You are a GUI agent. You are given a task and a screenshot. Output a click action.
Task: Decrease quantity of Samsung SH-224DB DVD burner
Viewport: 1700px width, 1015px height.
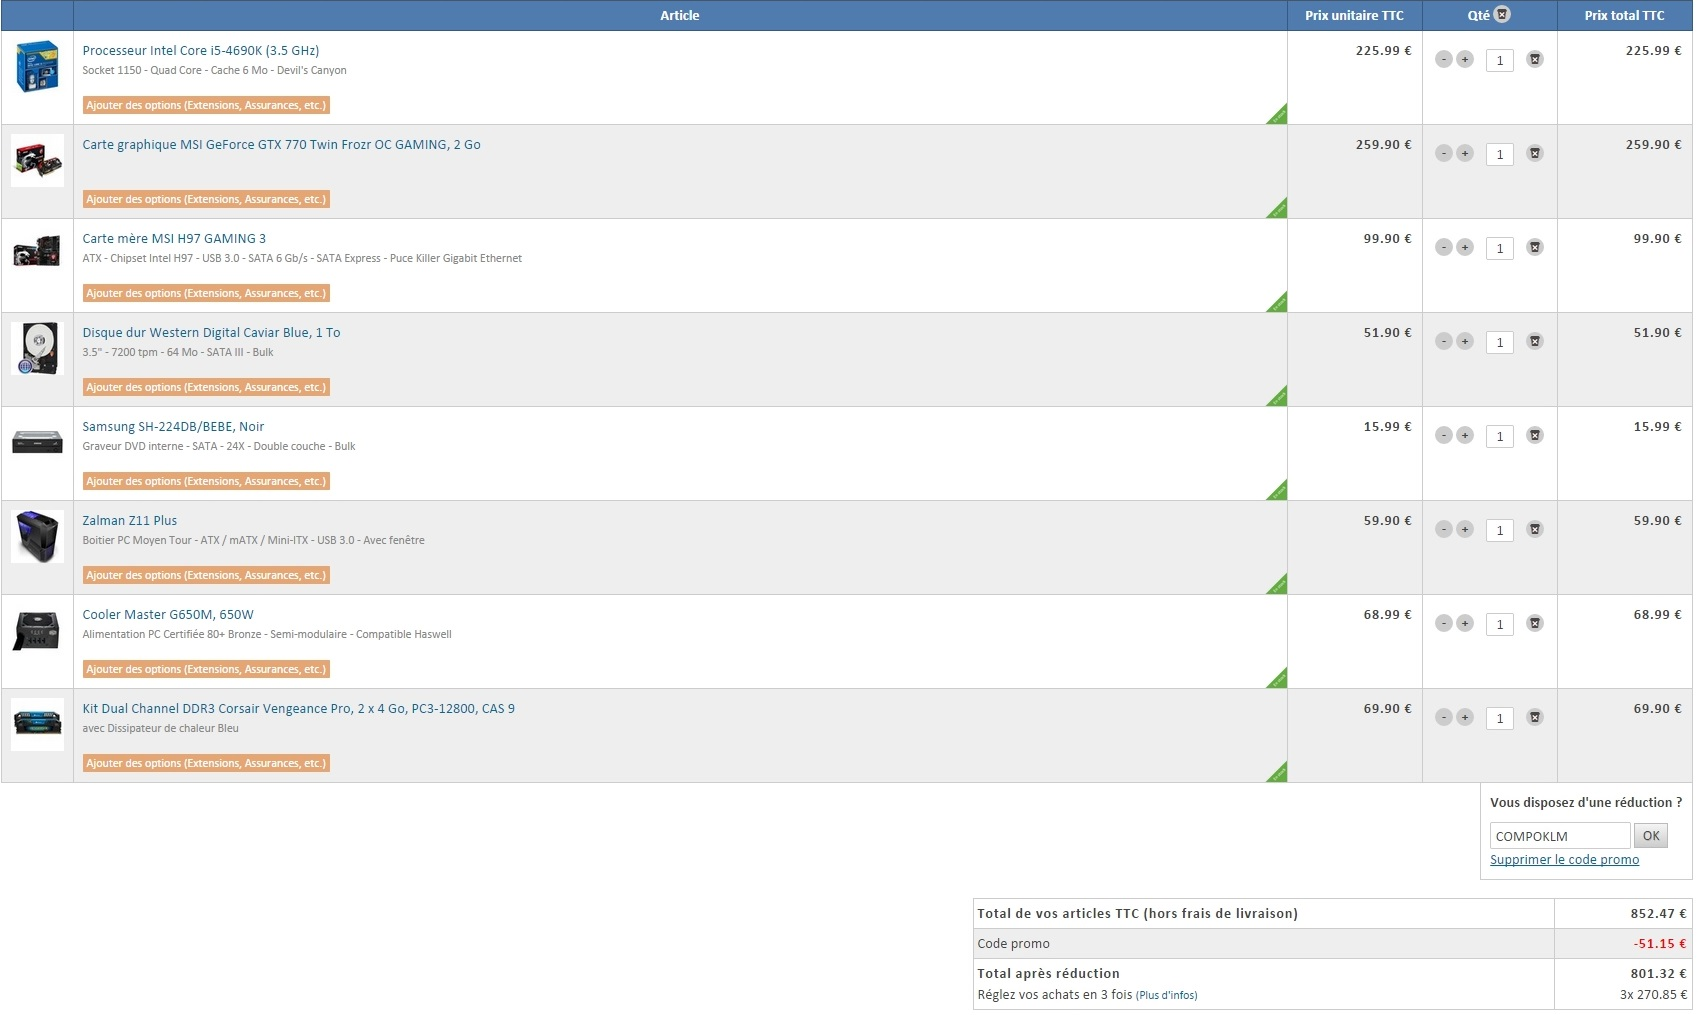1443,436
